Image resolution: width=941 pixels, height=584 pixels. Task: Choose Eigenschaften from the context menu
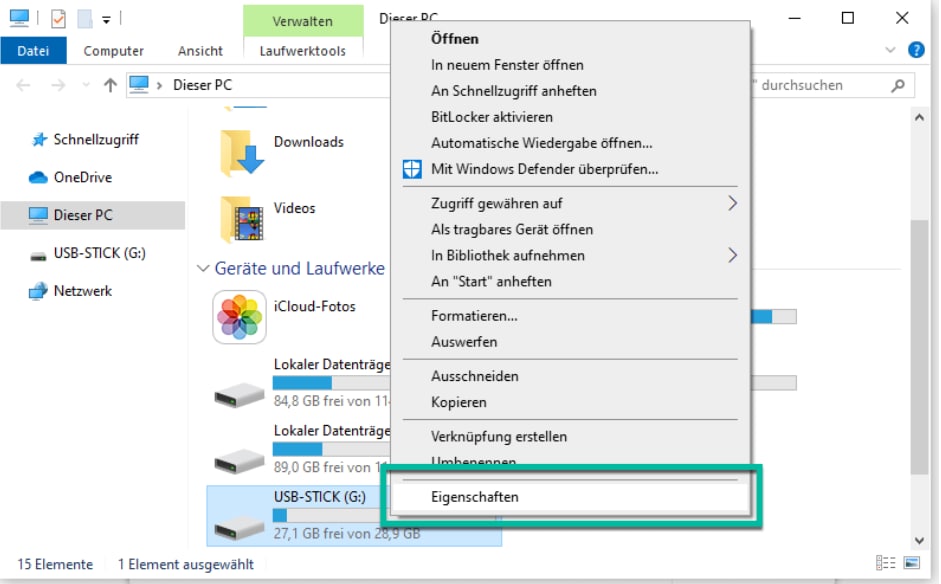475,496
